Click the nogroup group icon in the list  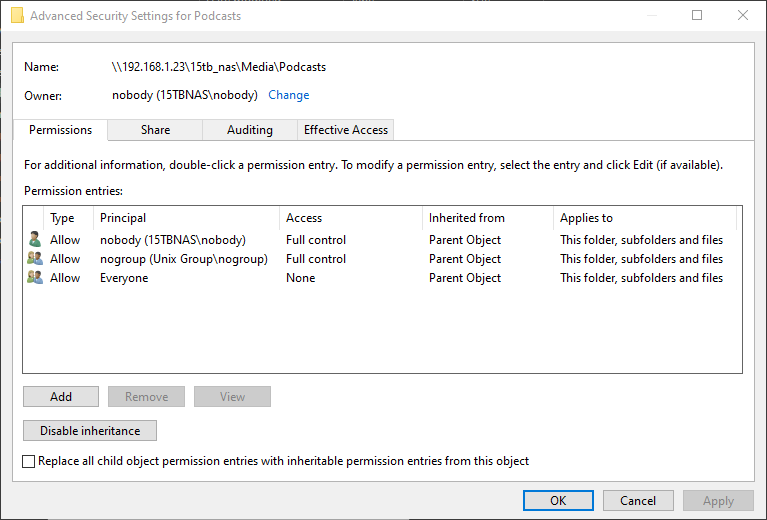[35, 258]
